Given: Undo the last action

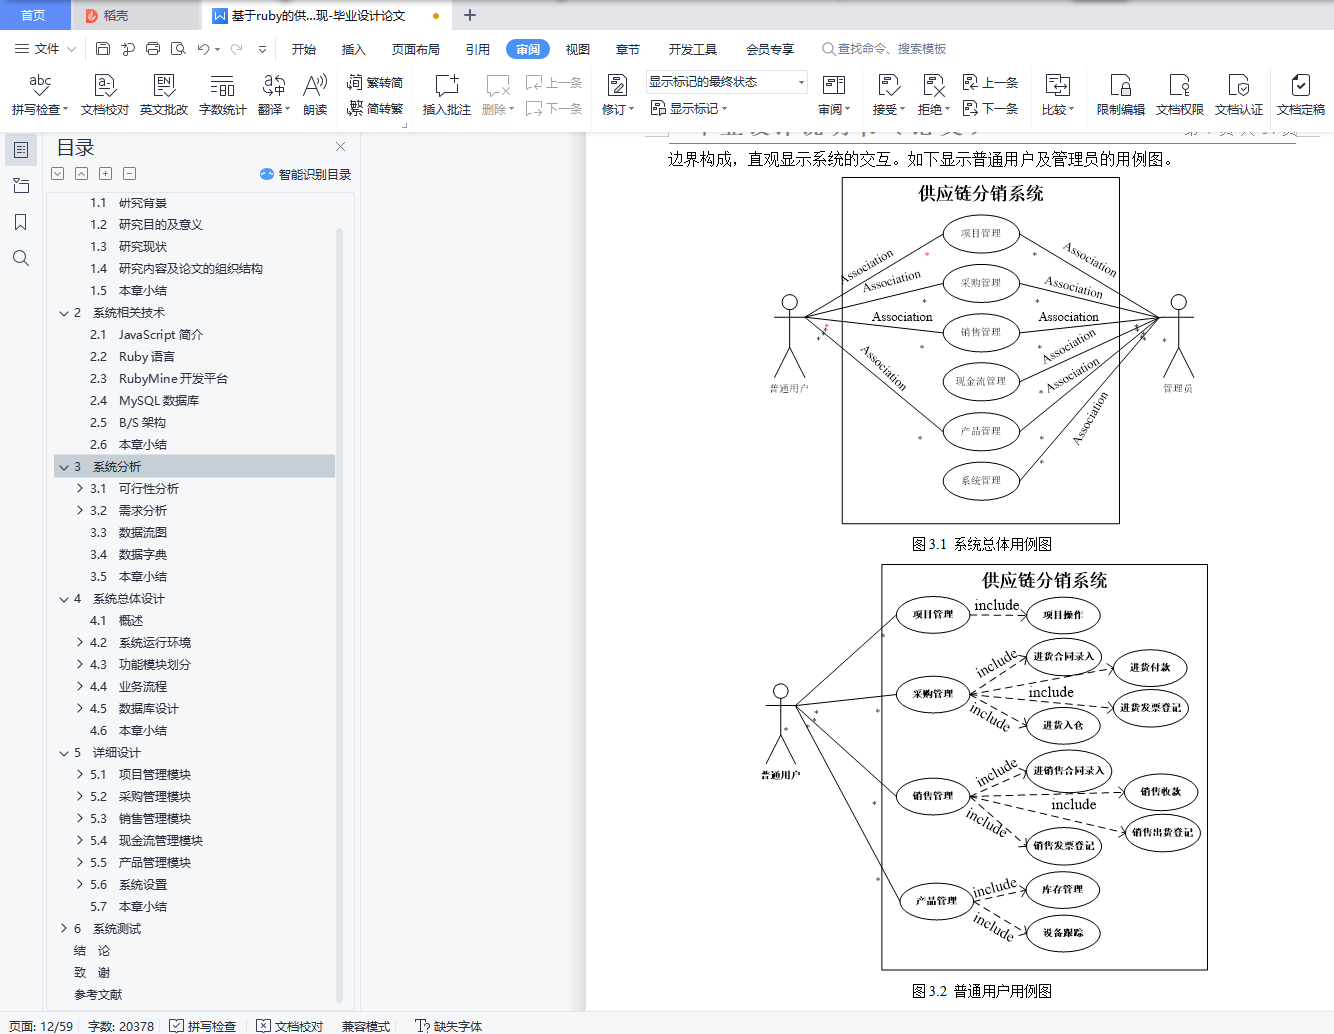Looking at the screenshot, I should 203,48.
